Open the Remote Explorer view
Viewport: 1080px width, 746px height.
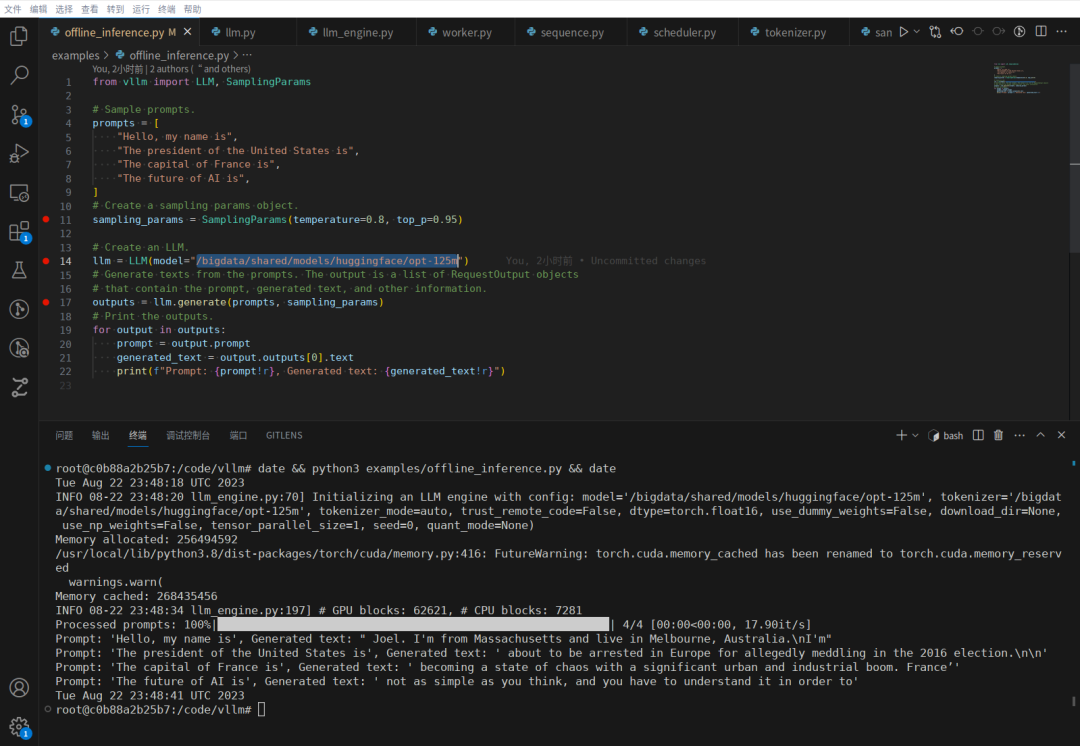coord(19,193)
